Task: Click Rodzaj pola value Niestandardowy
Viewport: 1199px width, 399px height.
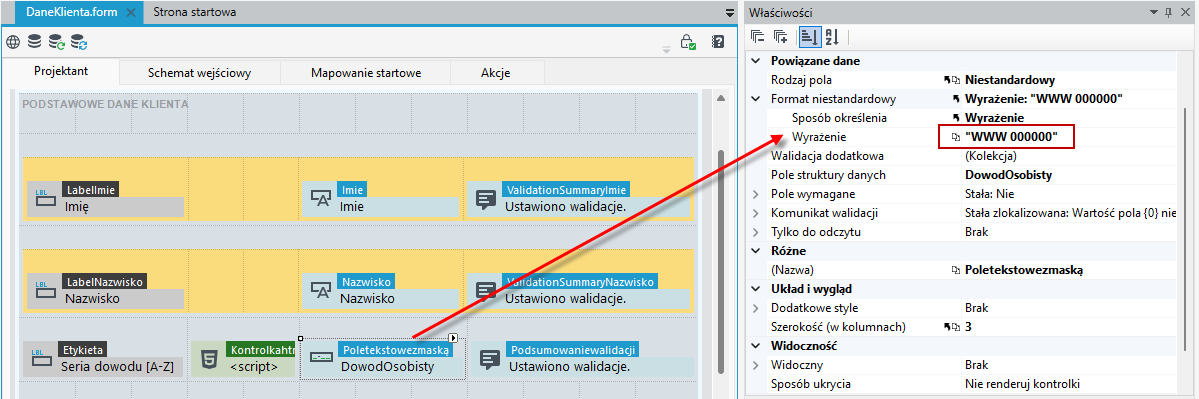Action: [x=1009, y=79]
